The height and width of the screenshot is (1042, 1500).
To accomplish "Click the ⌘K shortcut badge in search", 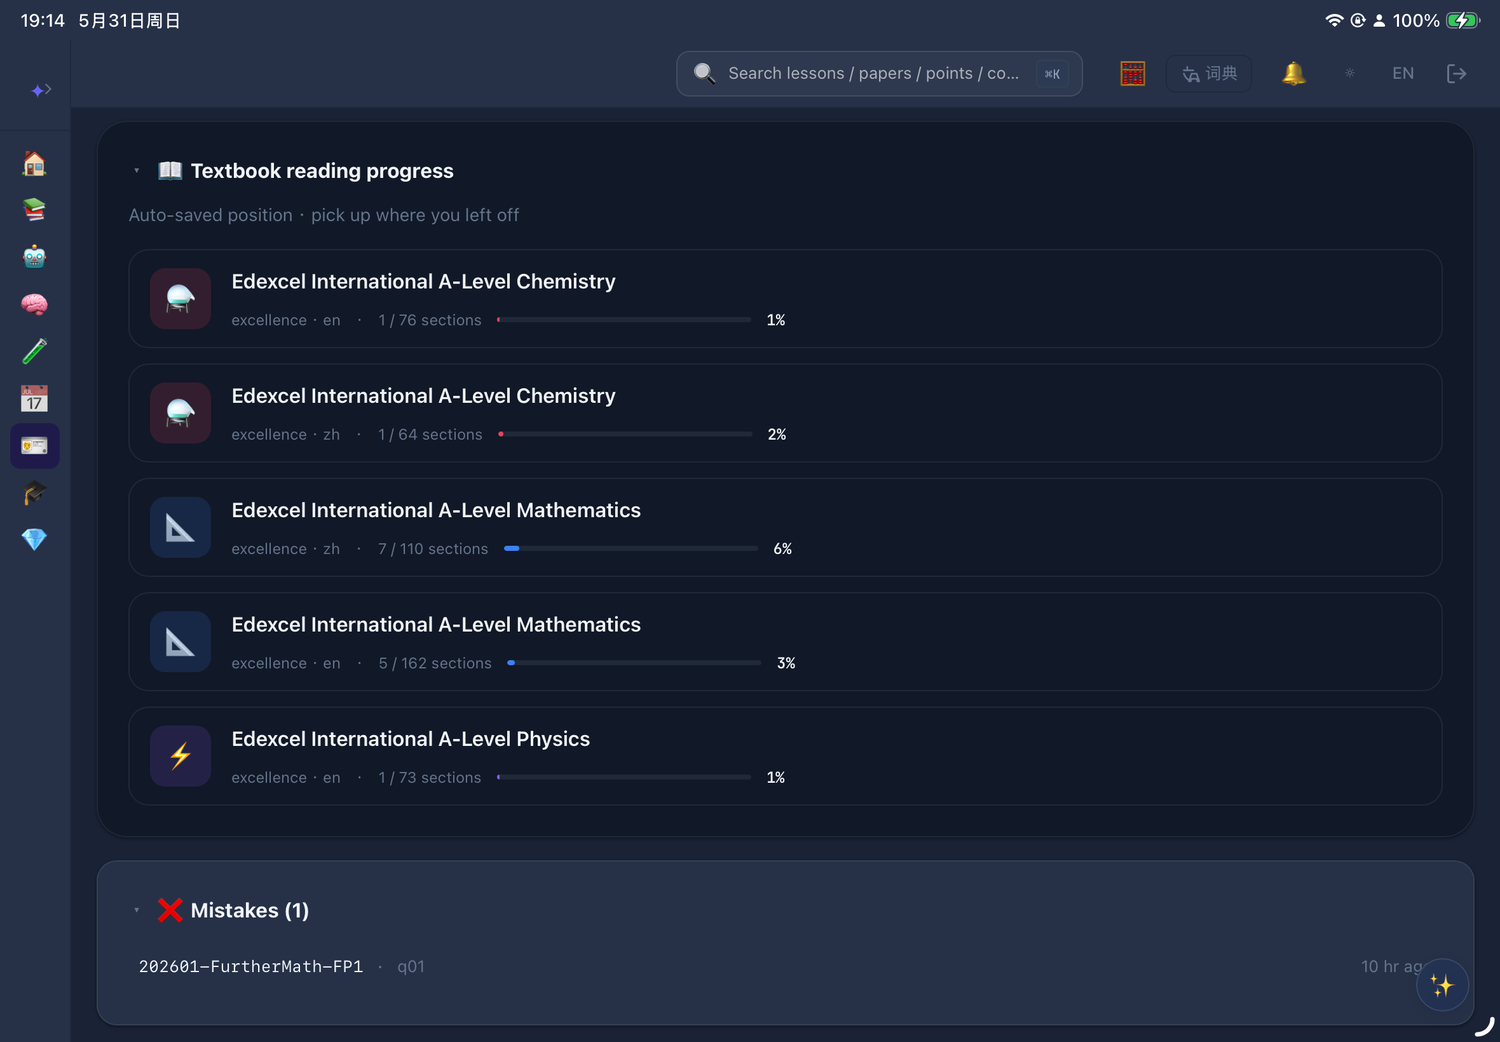I will [x=1052, y=74].
